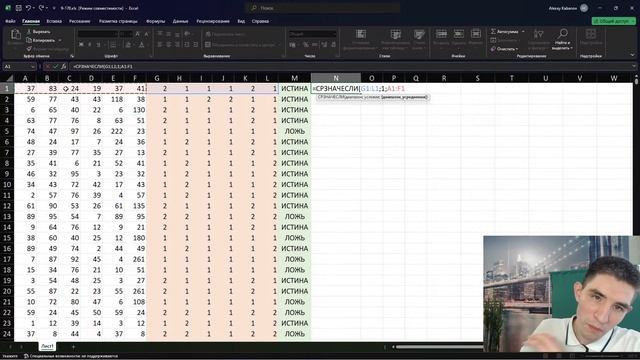Image resolution: width=640 pixels, height=360 pixels.
Task: Open Найти и выделить magnifier button
Action: point(562,39)
